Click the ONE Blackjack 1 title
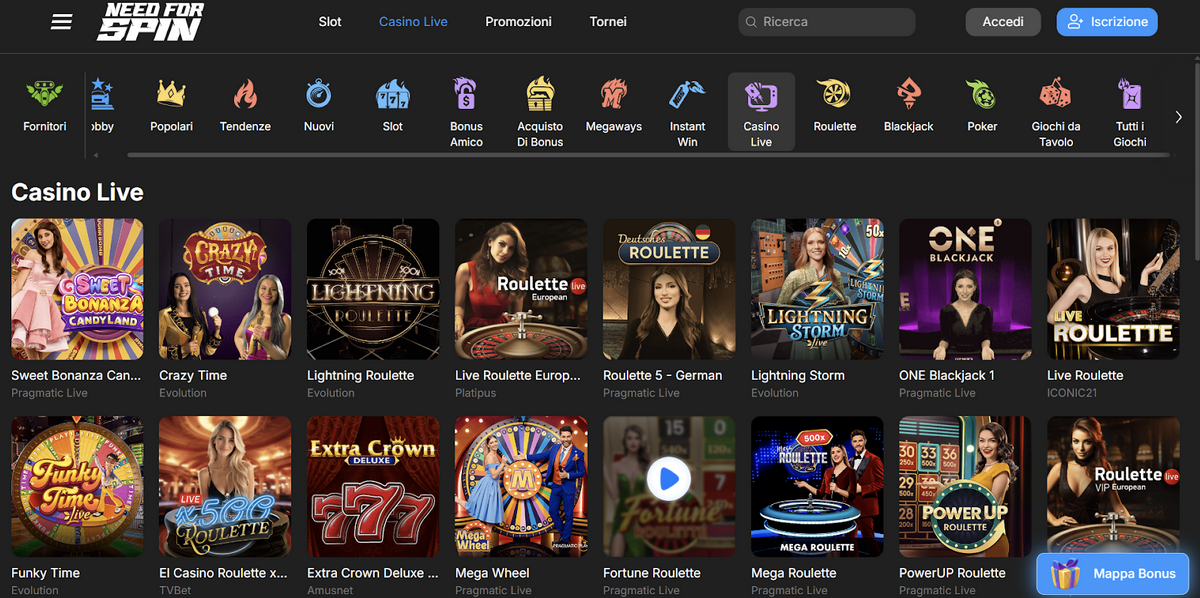Screen dimensions: 1200x598 [x=947, y=375]
